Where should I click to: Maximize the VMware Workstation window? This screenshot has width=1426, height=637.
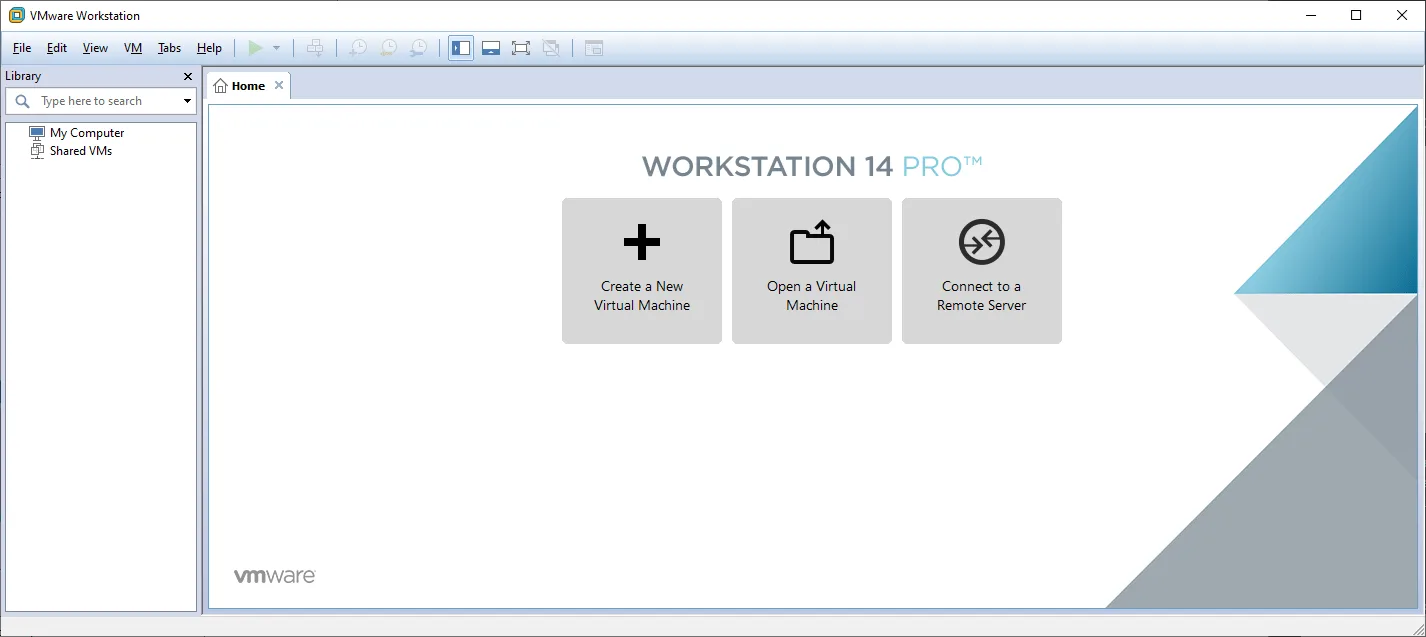pyautogui.click(x=1356, y=15)
